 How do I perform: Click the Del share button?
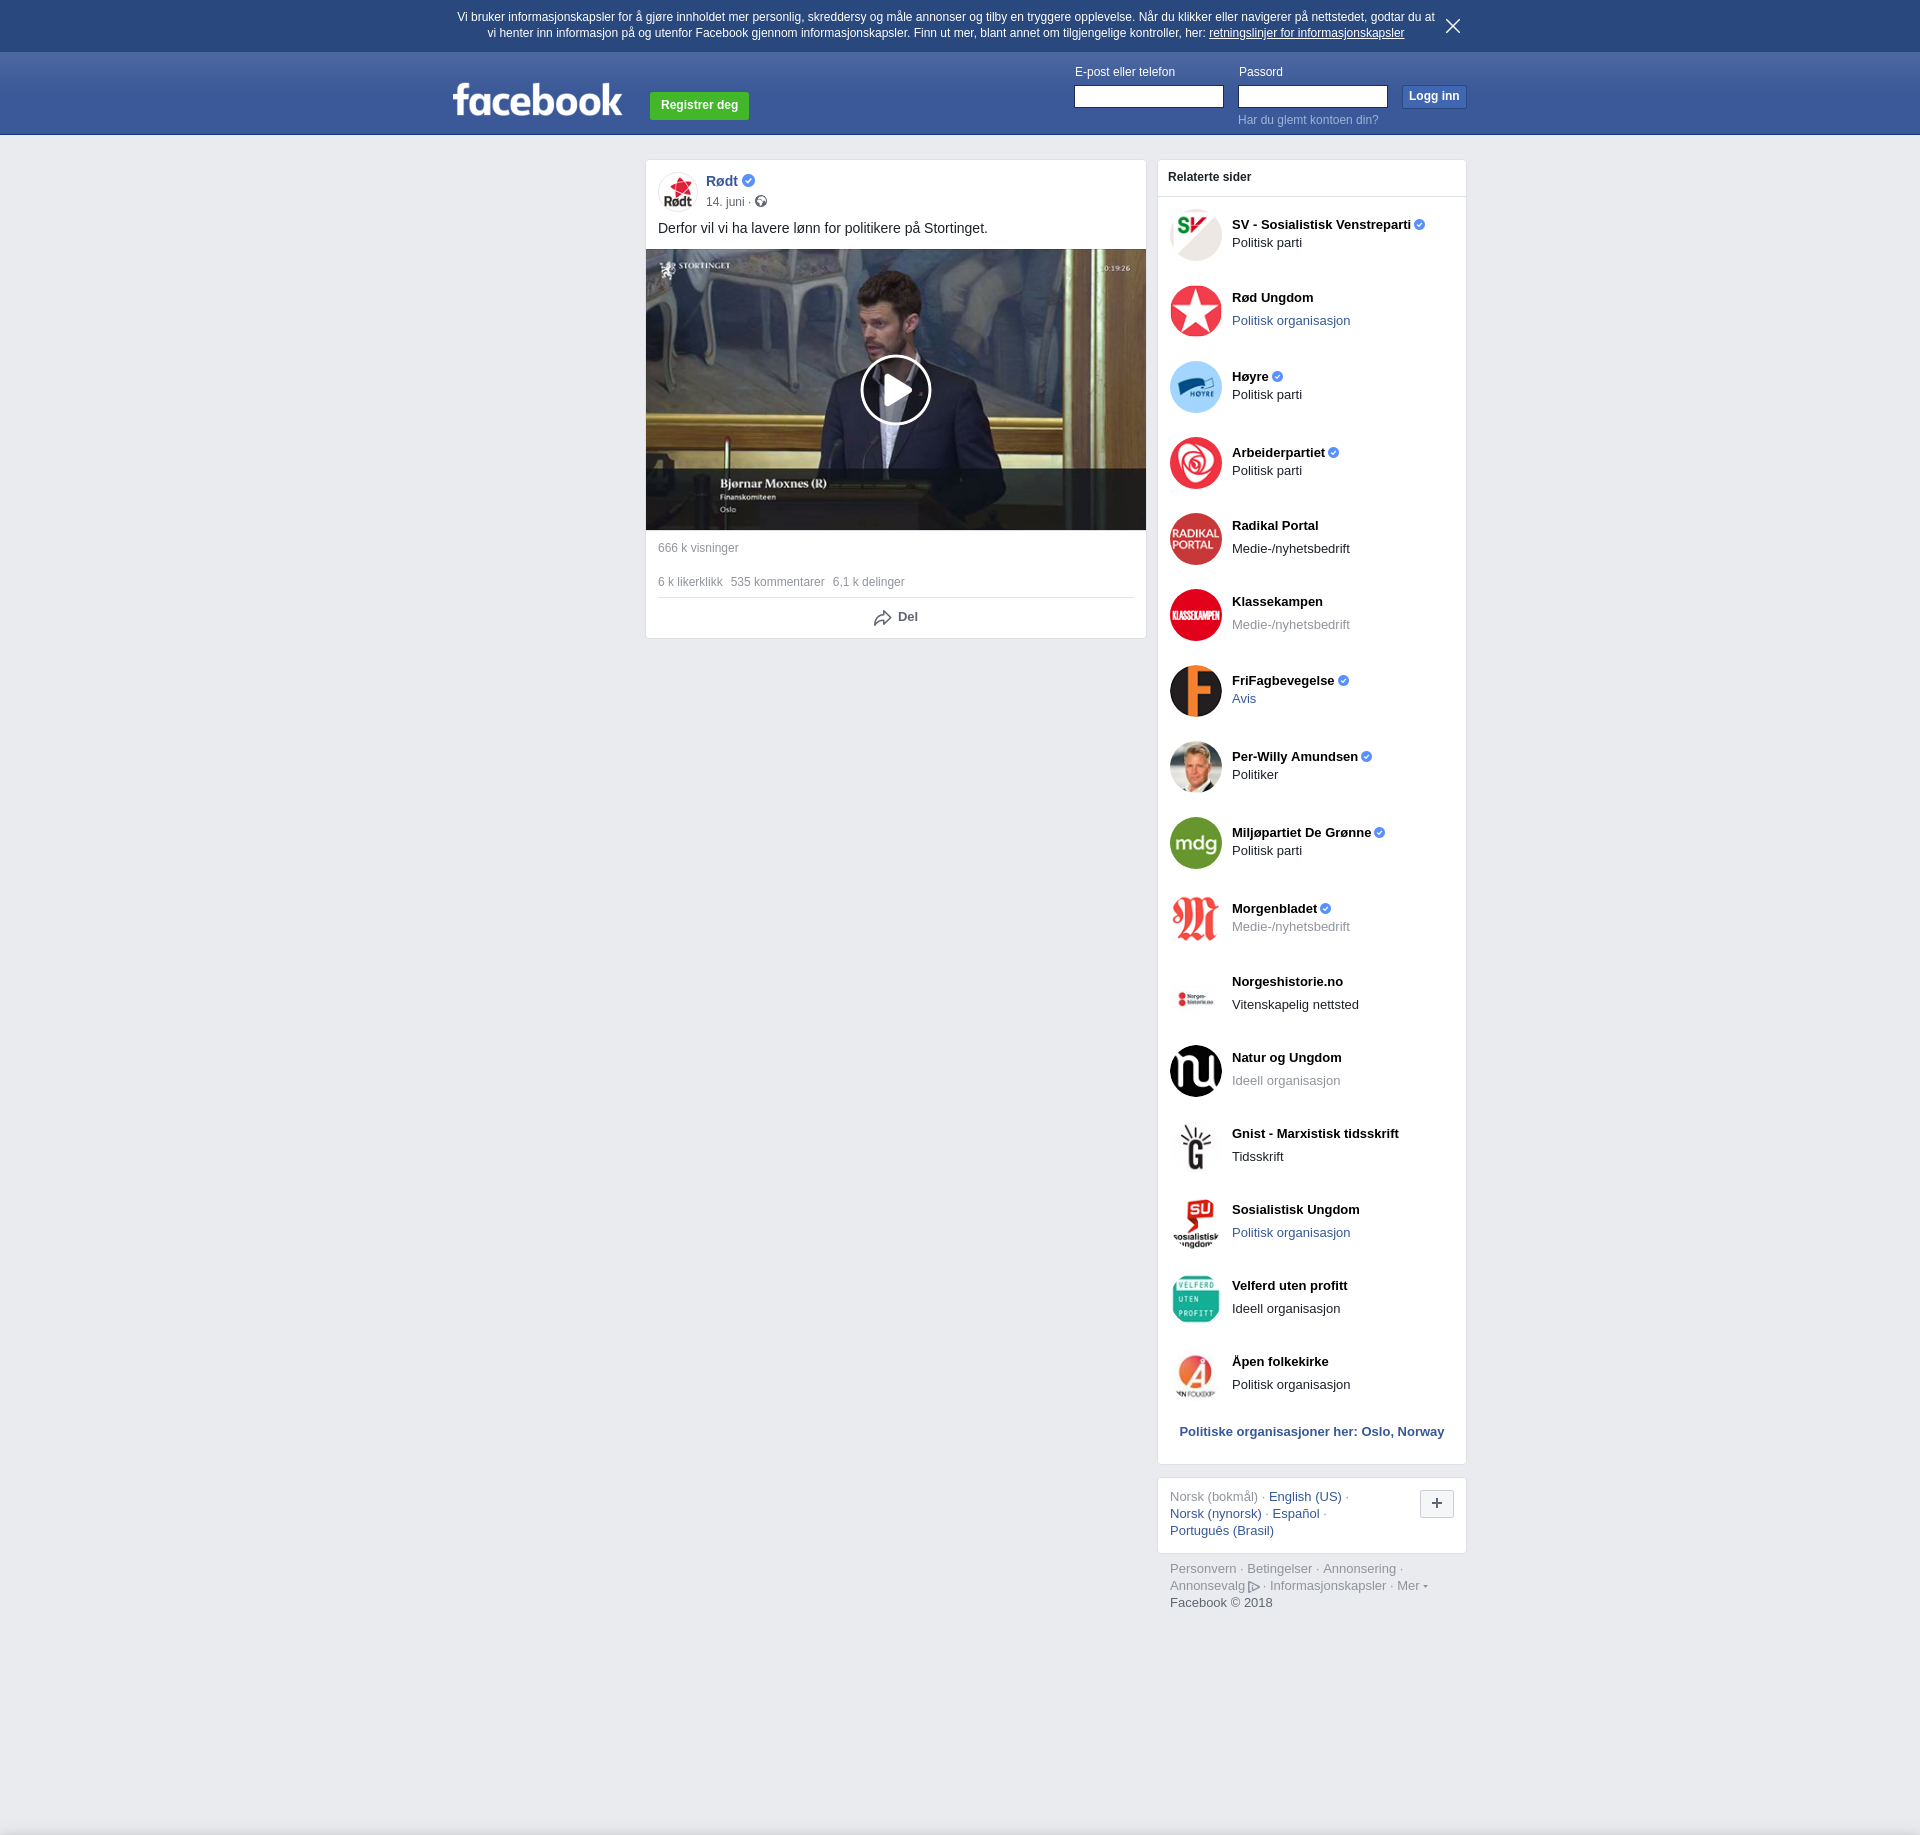pyautogui.click(x=895, y=617)
